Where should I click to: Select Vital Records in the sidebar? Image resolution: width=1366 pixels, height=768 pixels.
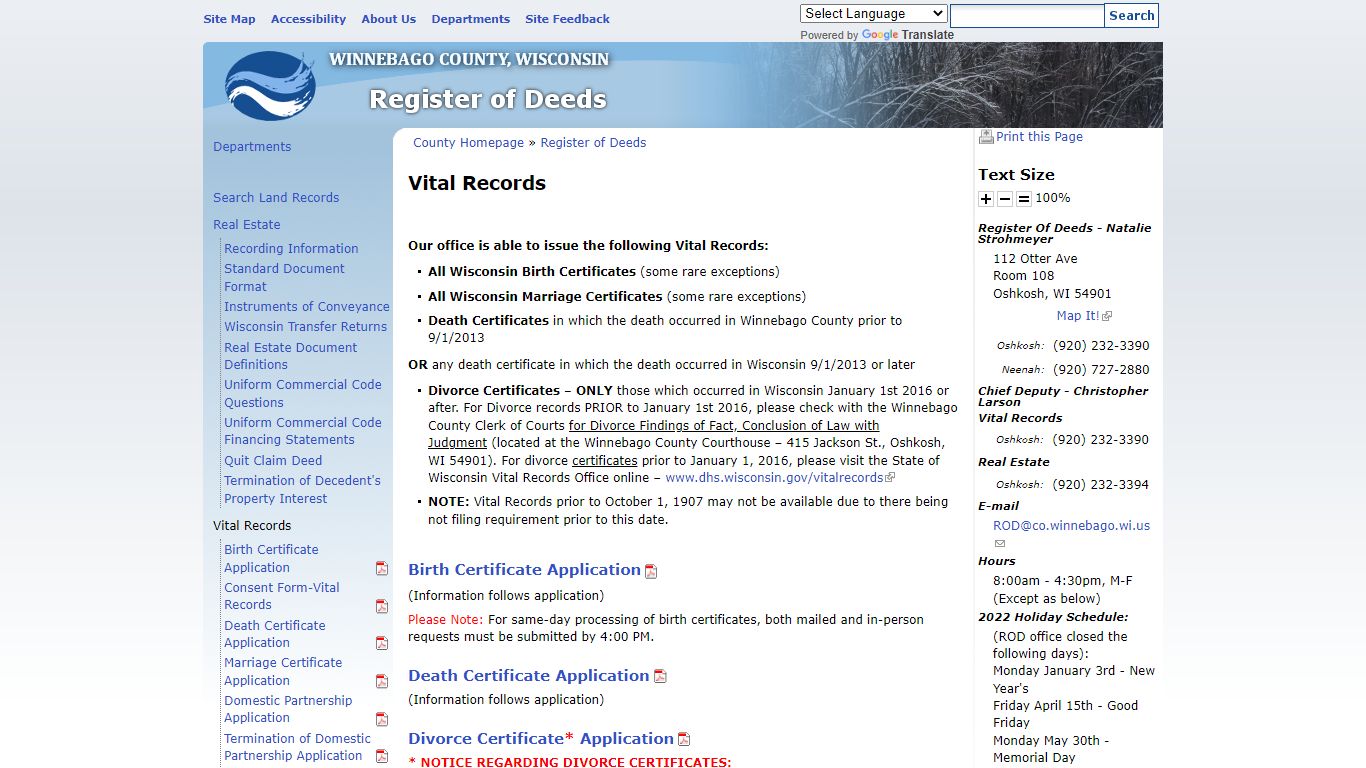click(252, 526)
